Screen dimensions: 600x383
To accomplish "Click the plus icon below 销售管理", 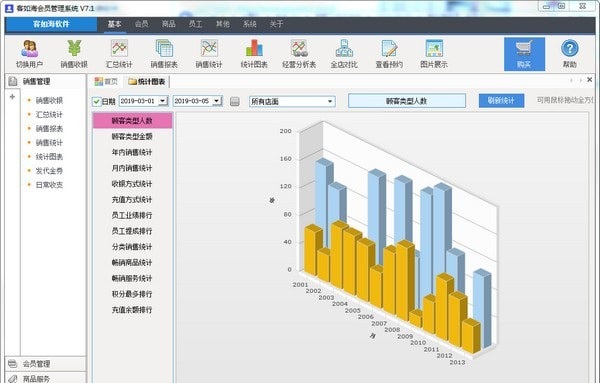I will point(12,97).
